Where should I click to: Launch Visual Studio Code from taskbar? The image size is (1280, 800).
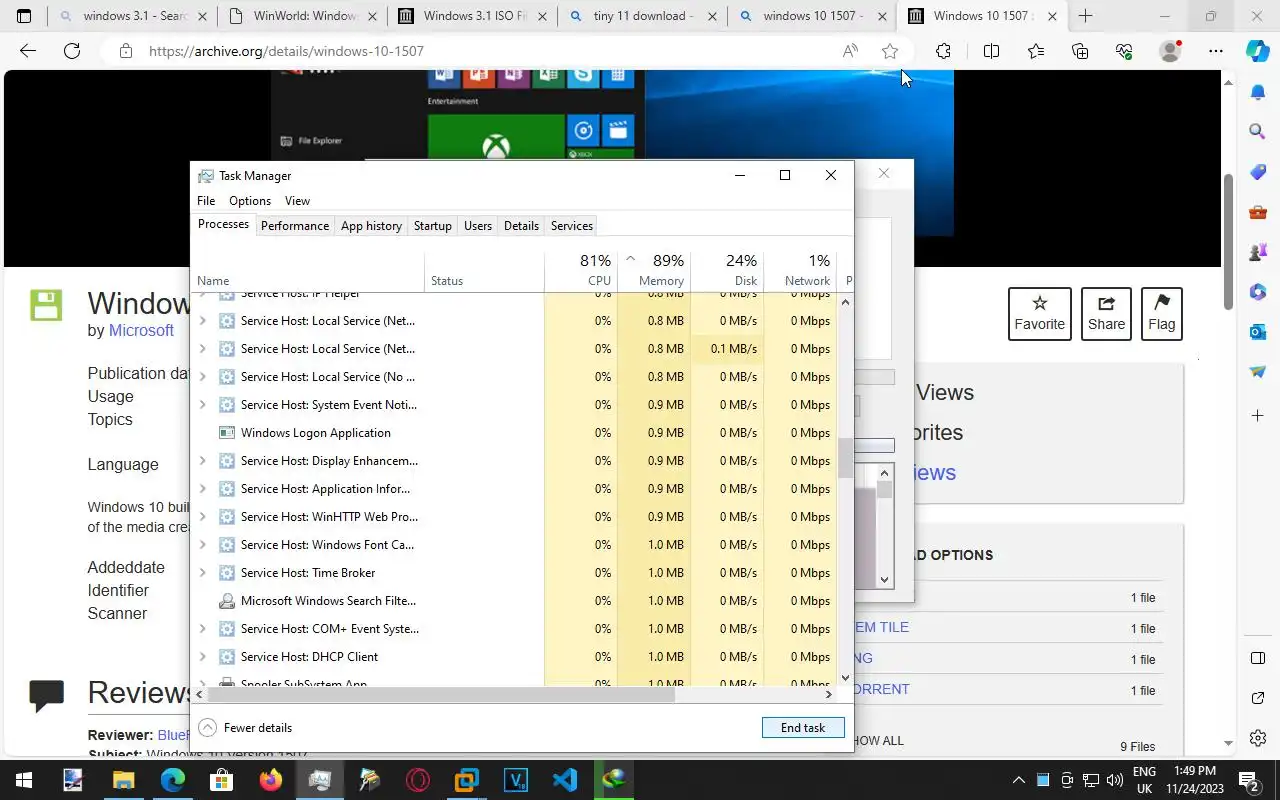coord(565,779)
